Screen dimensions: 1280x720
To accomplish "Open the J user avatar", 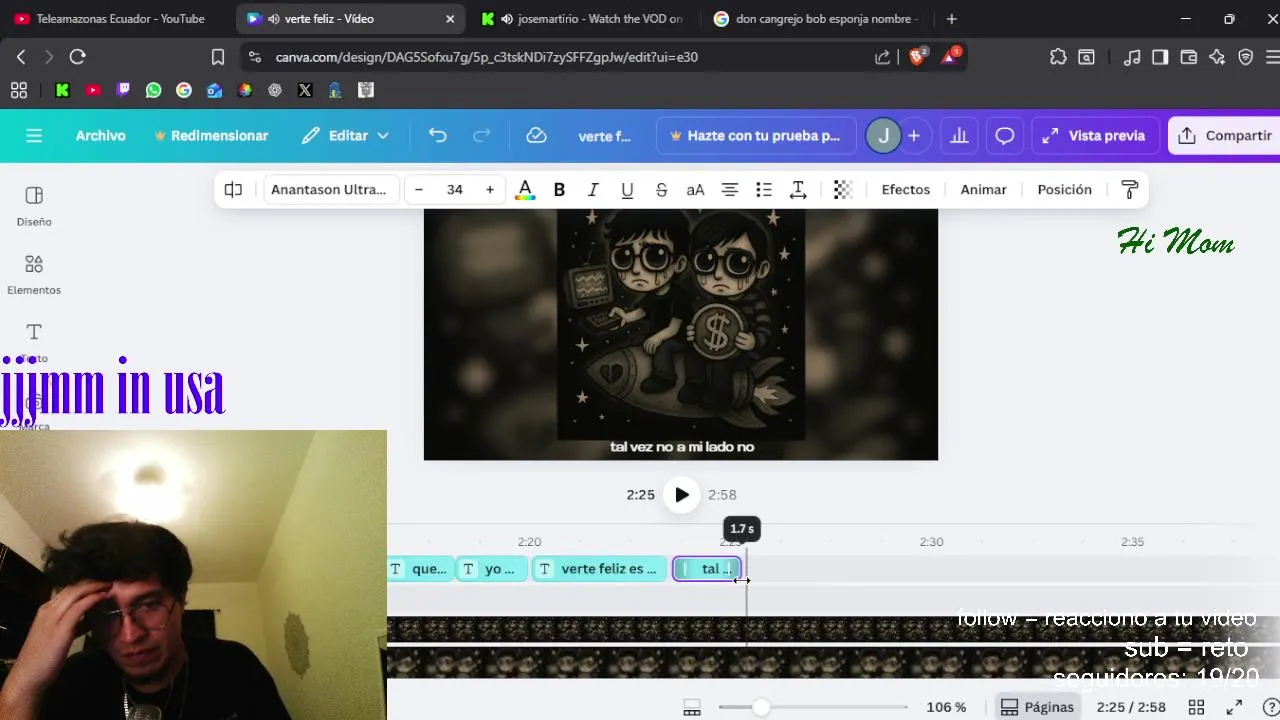I will (883, 136).
